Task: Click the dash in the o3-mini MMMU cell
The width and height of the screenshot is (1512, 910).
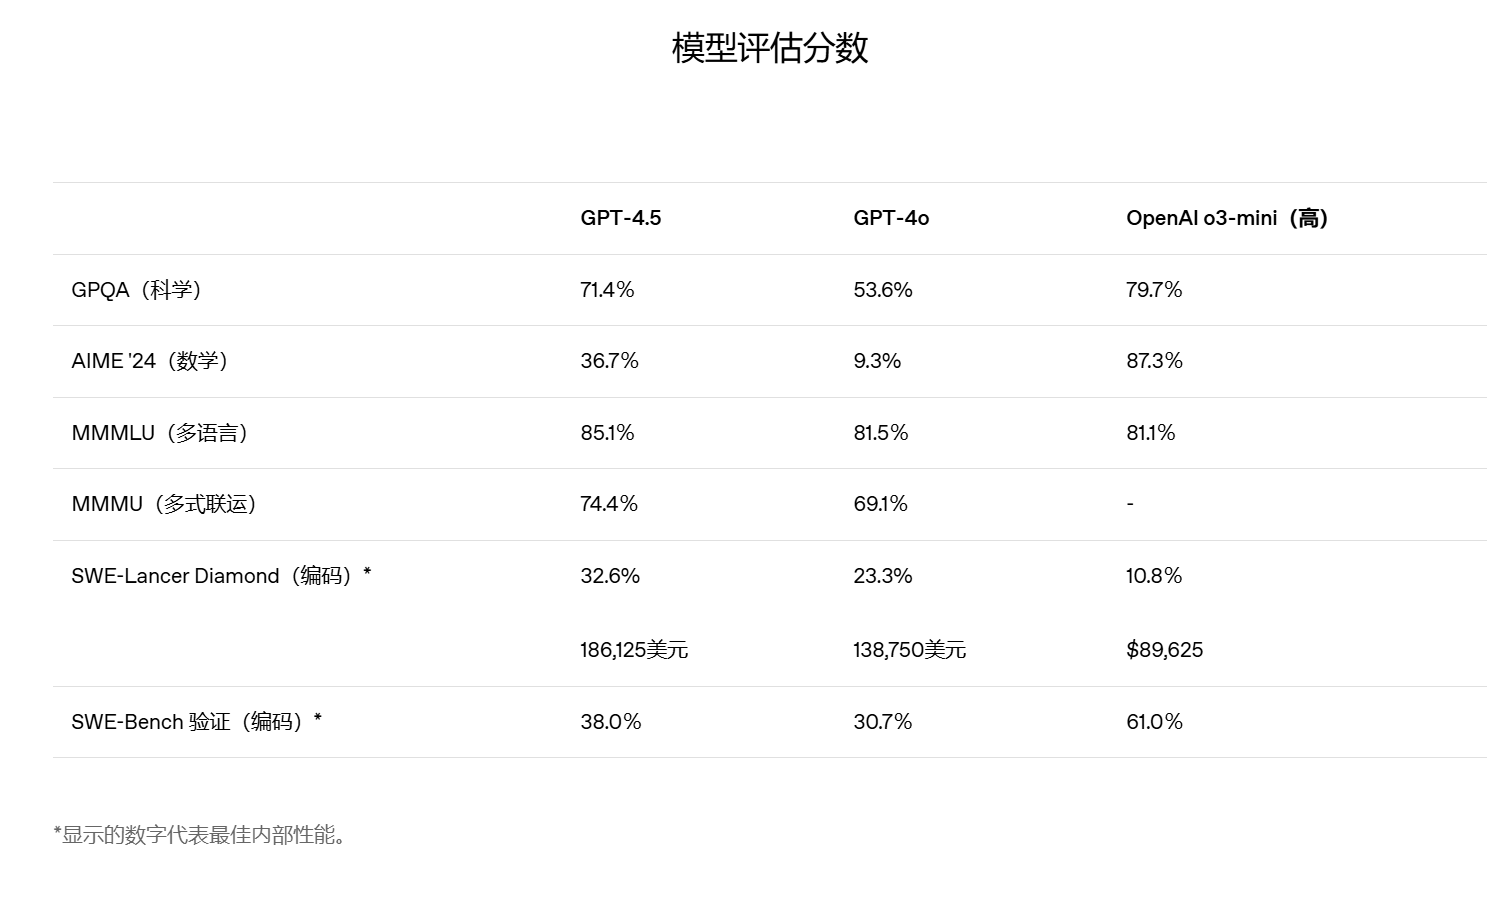Action: [x=1130, y=504]
